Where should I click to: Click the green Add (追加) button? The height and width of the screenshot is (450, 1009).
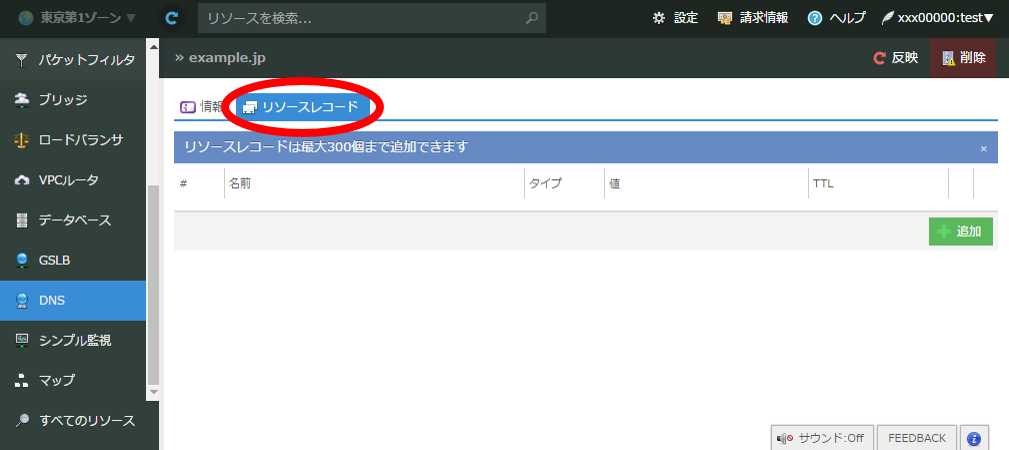tap(960, 231)
